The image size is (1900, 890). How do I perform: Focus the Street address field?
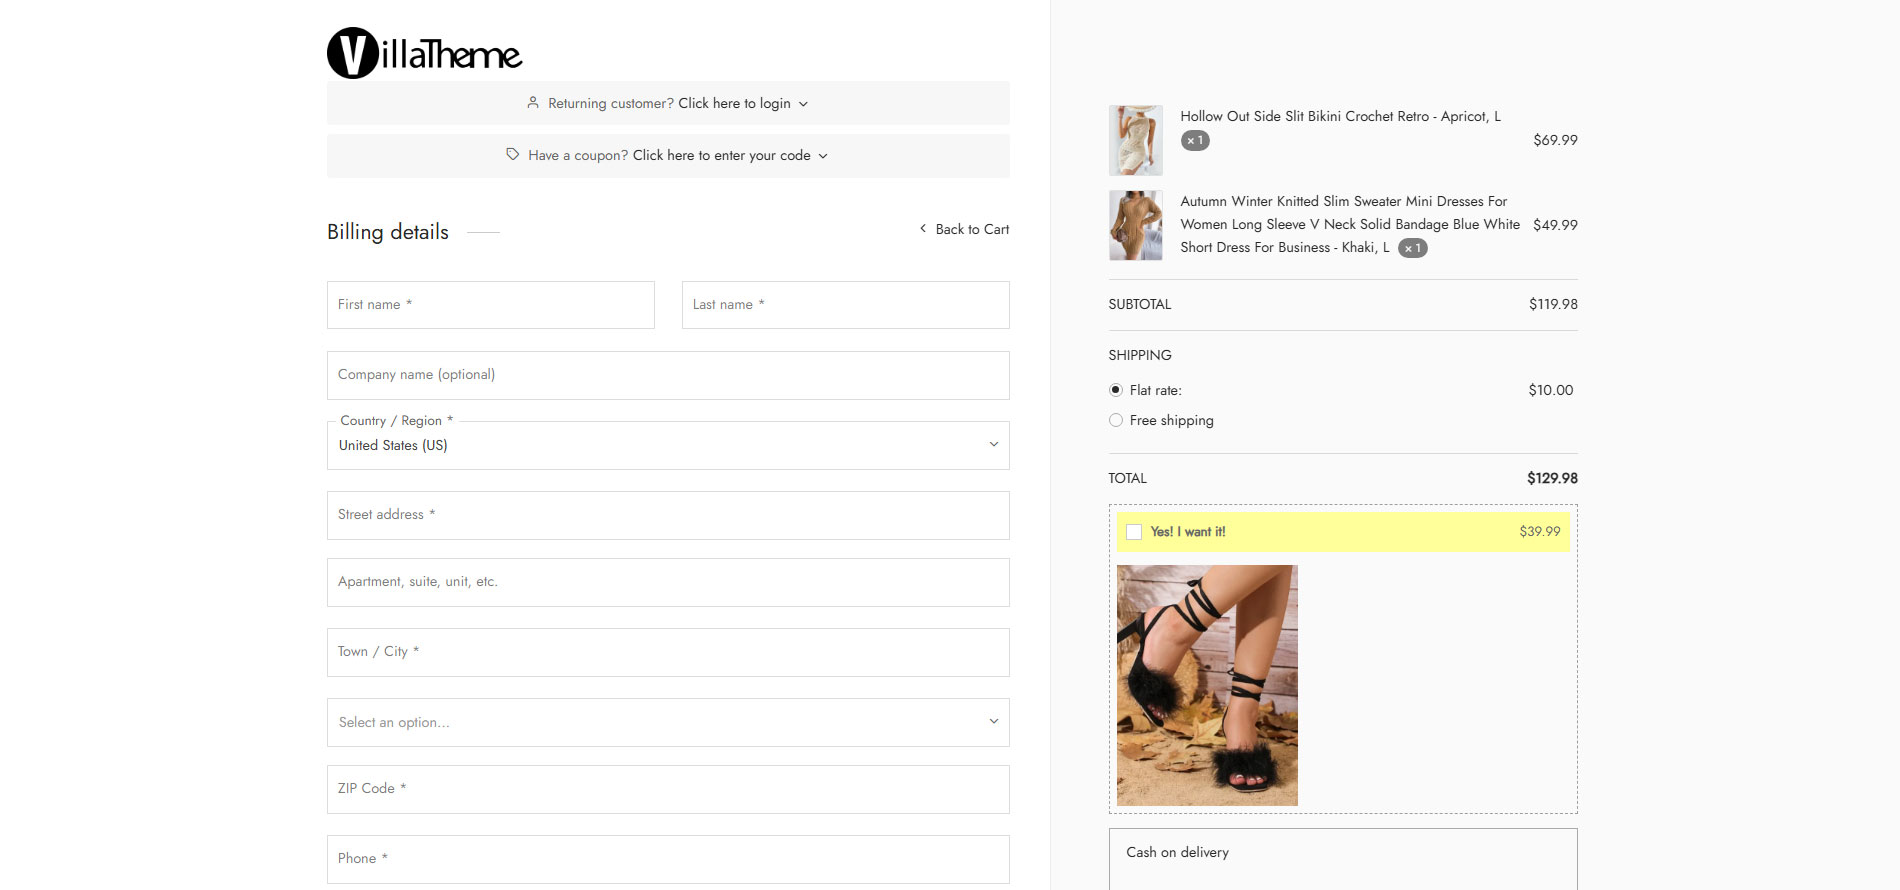click(668, 515)
